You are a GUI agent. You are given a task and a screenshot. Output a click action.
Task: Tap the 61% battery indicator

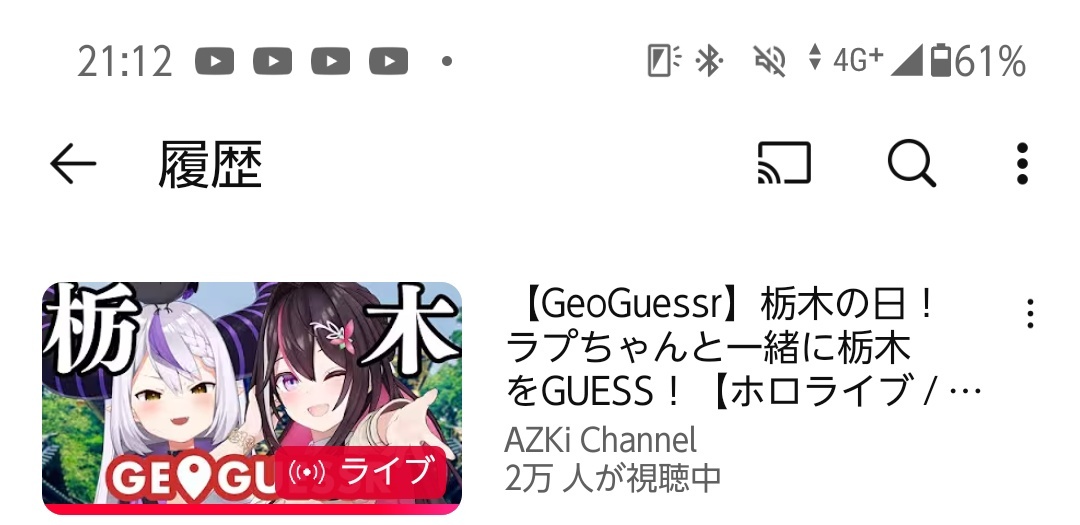978,61
